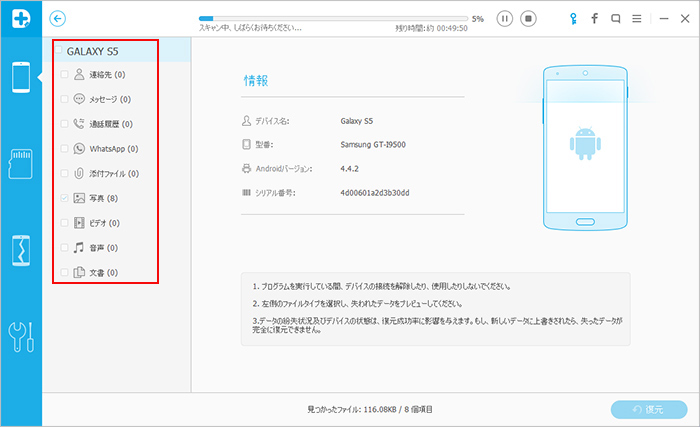Open the feedback chat bubble icon

pos(616,19)
